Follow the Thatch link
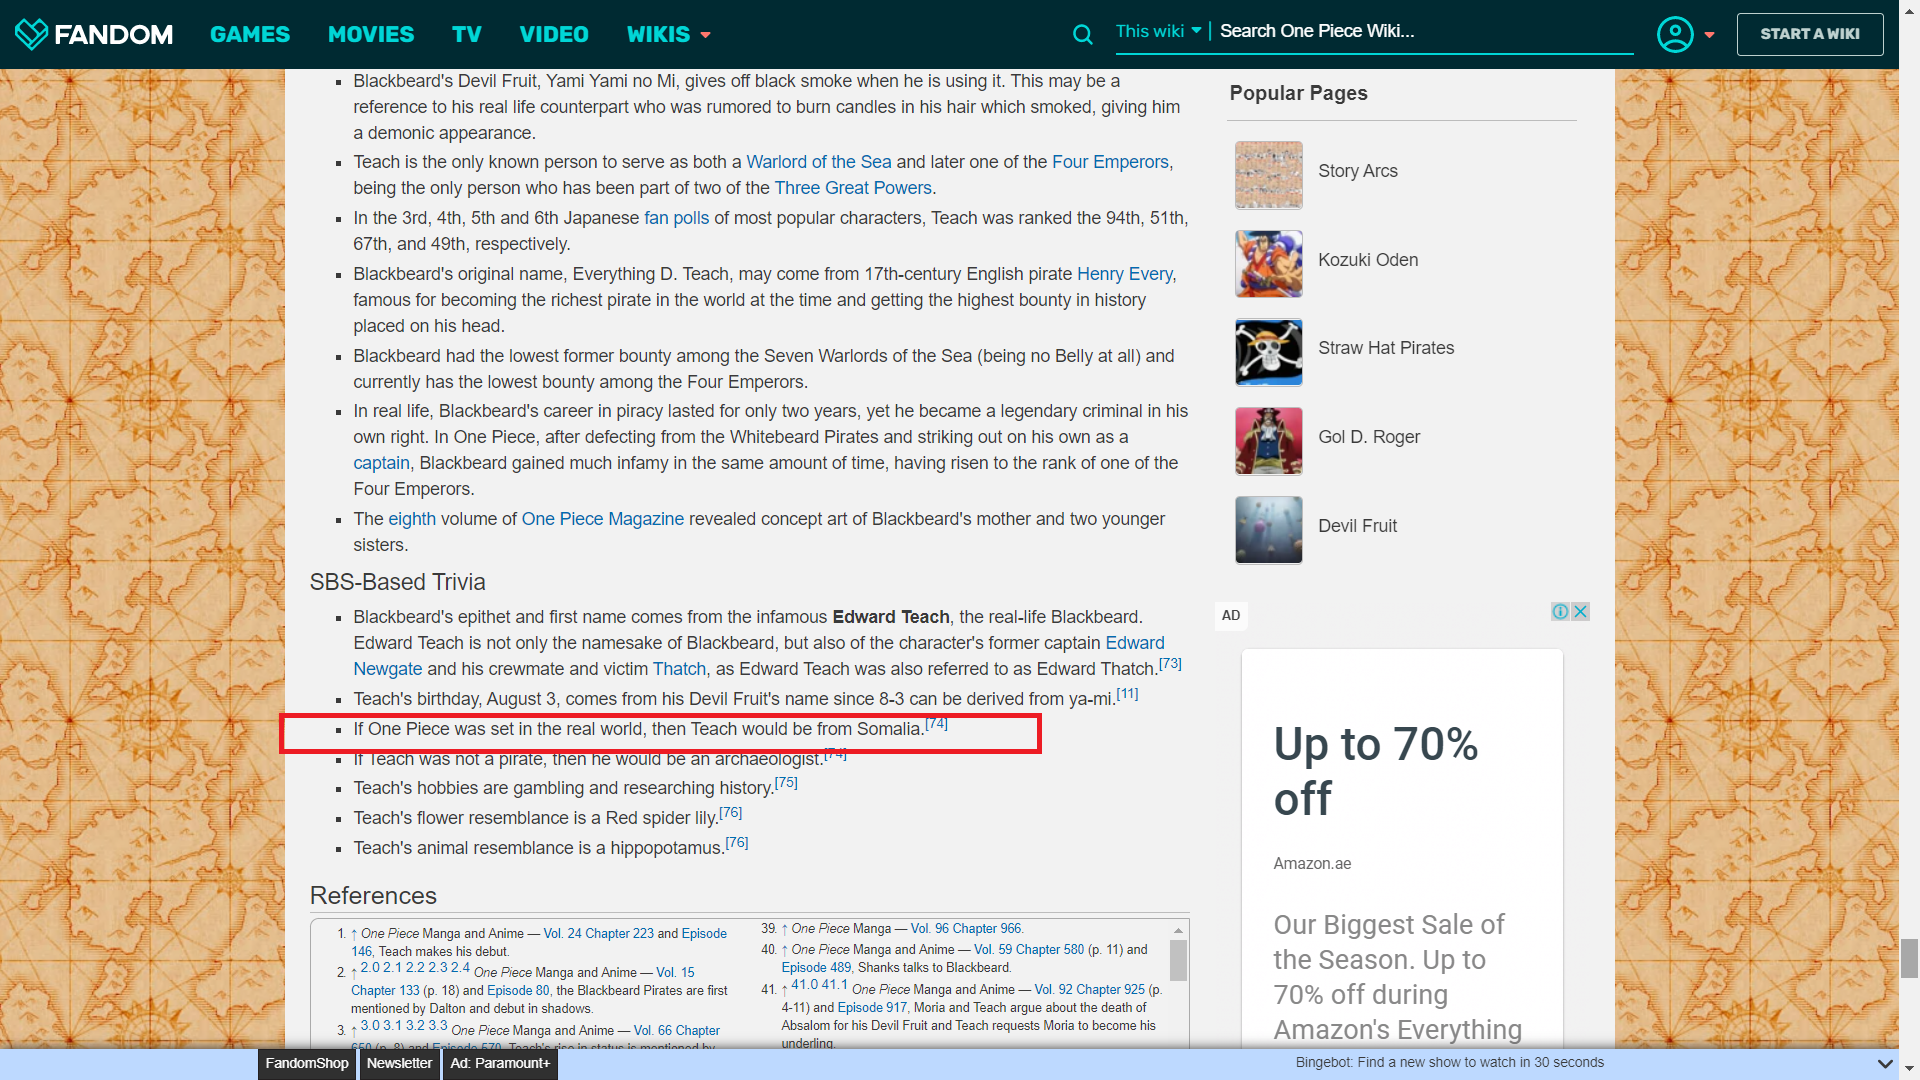The height and width of the screenshot is (1080, 1920). tap(680, 669)
